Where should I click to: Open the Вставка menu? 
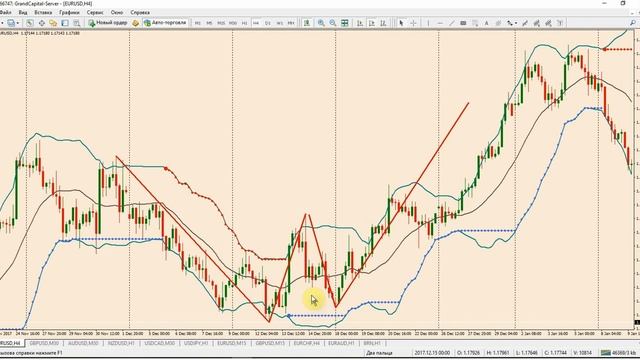(x=43, y=13)
